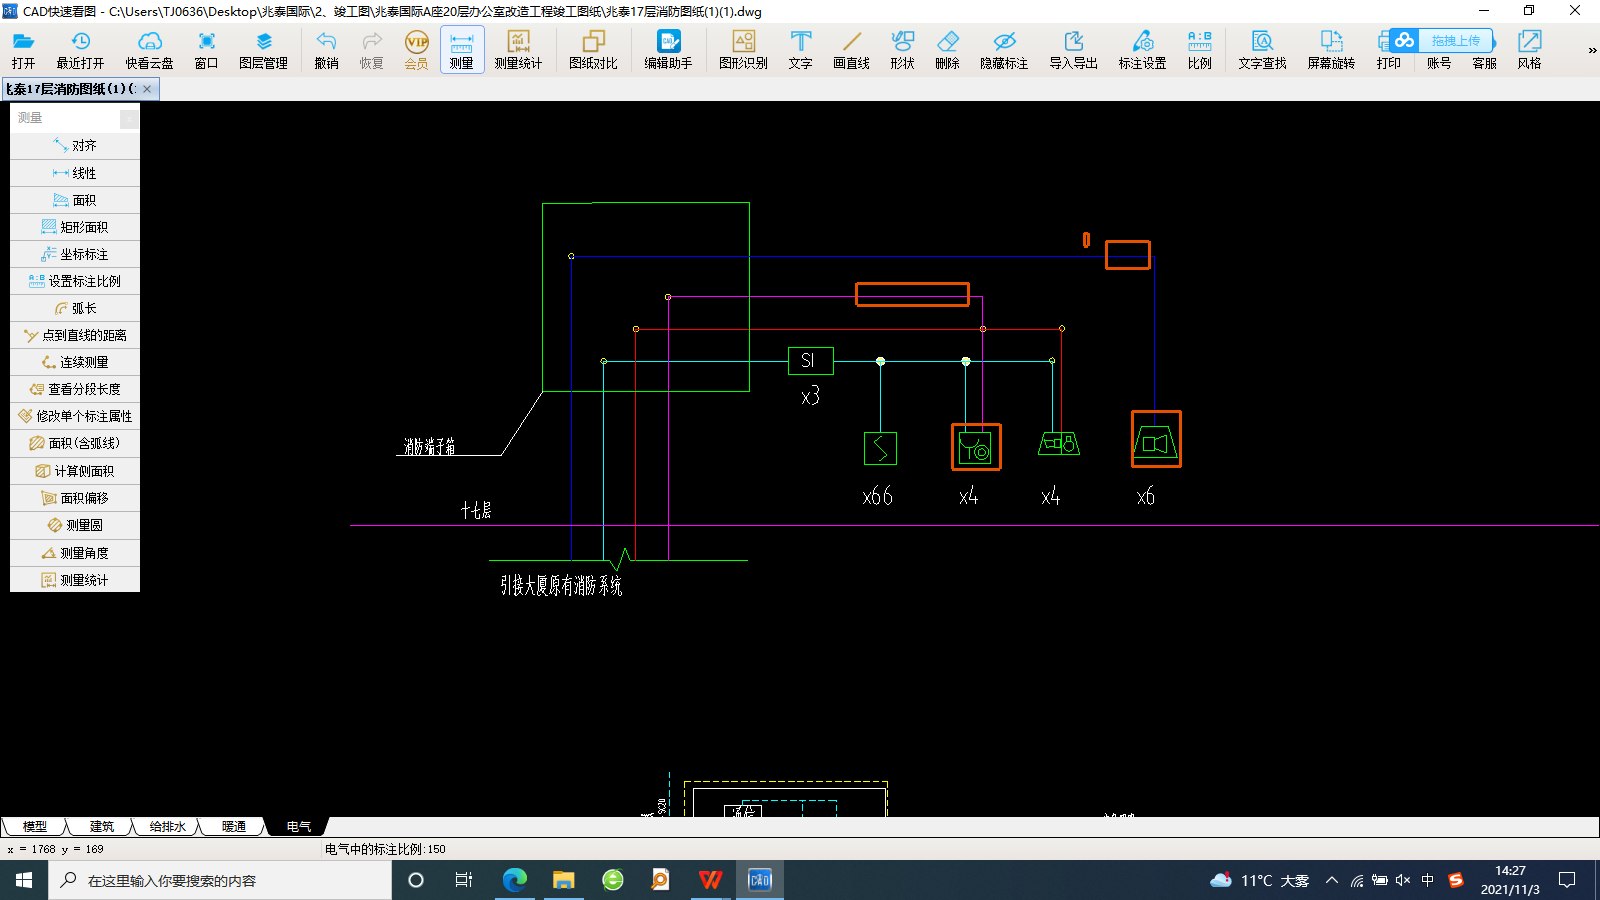Select 矩形面积 rectangle area
This screenshot has width=1600, height=900.
pos(75,227)
